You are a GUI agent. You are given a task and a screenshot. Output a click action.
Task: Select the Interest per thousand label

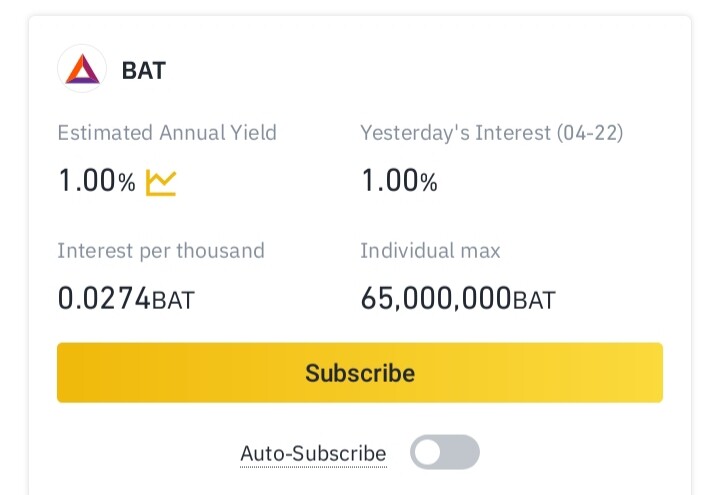point(161,250)
